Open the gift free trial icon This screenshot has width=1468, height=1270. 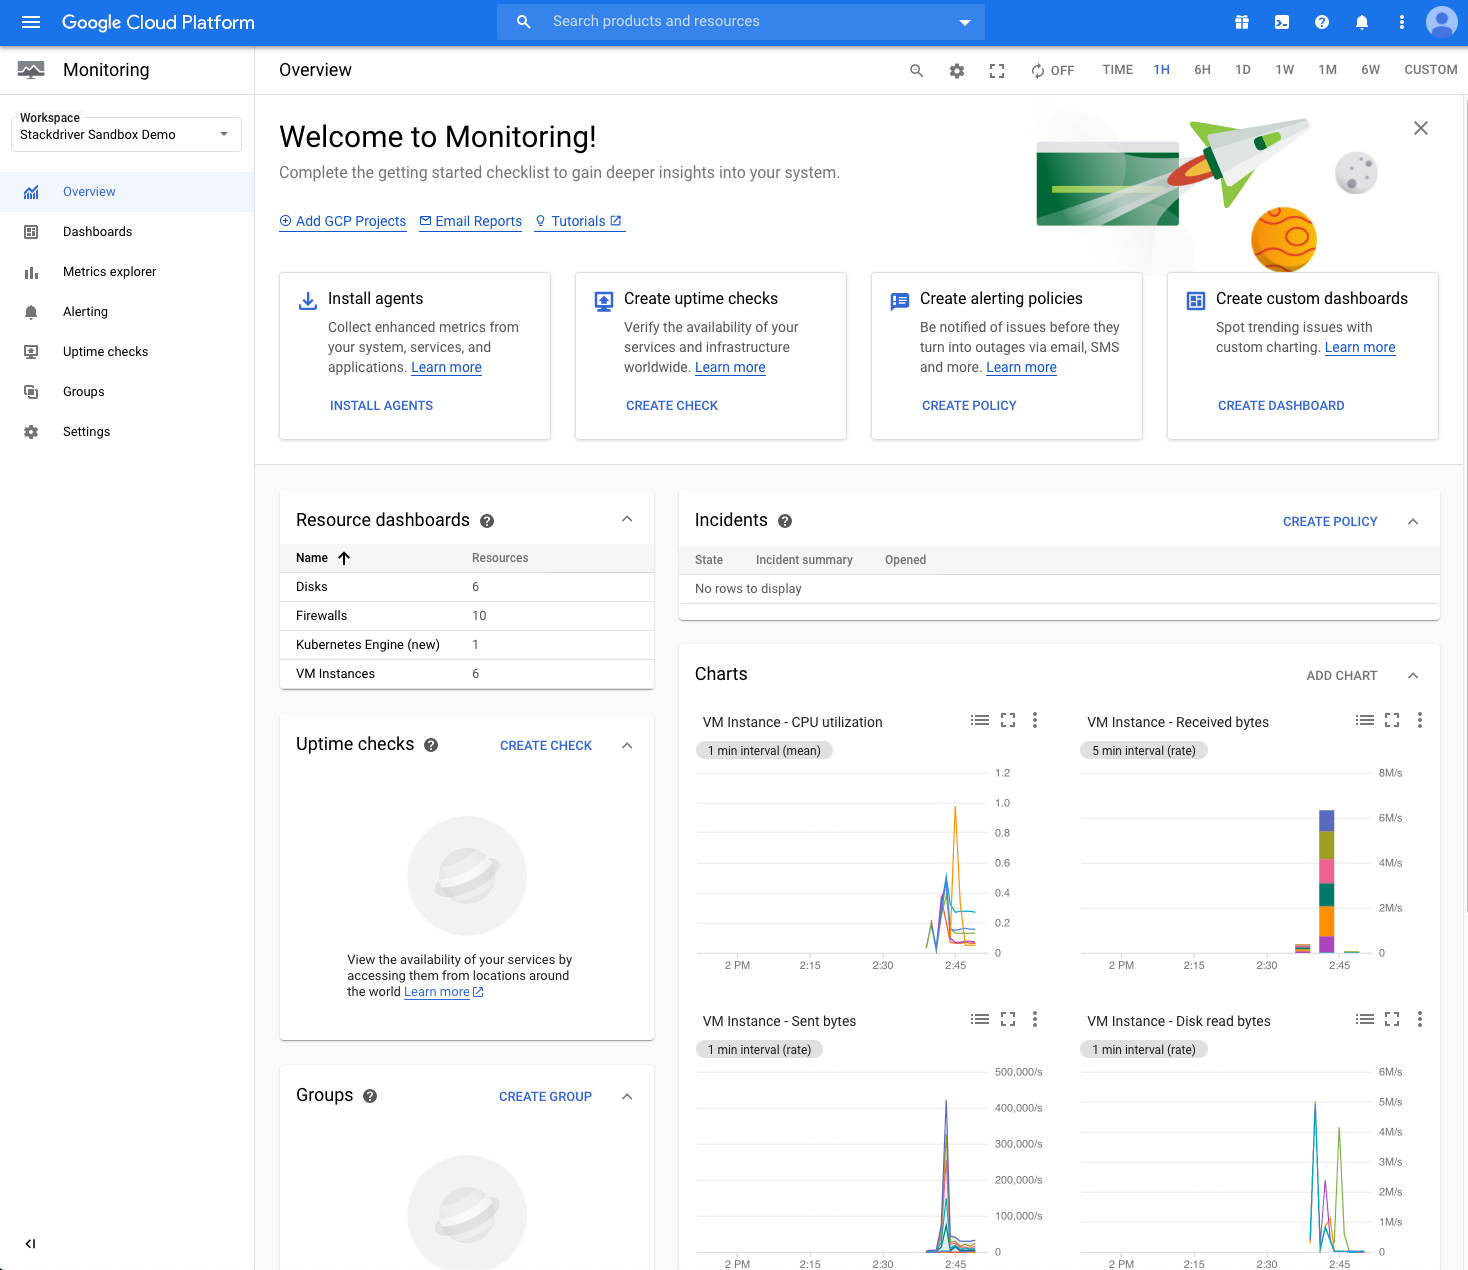(x=1241, y=22)
